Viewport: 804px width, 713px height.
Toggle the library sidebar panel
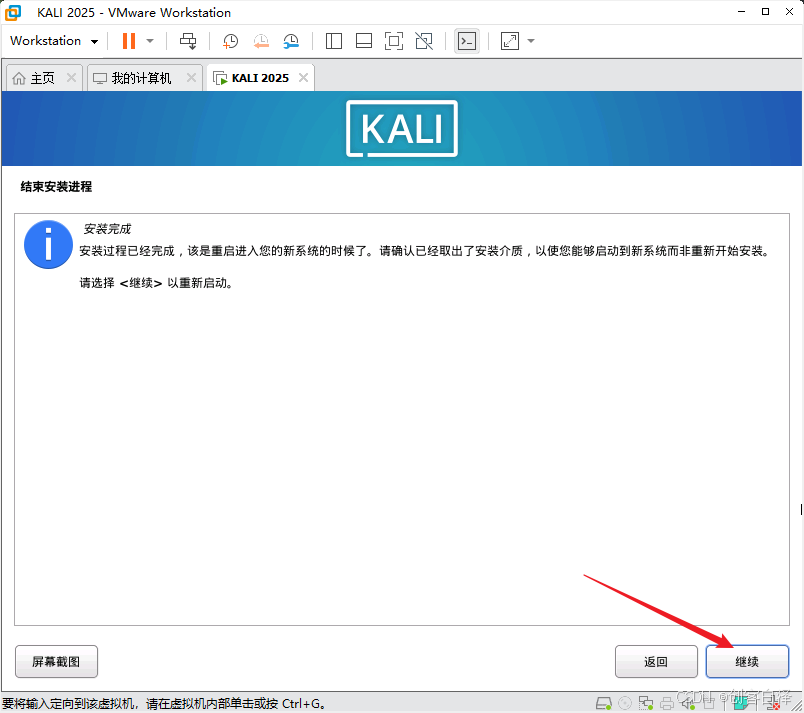coord(334,41)
